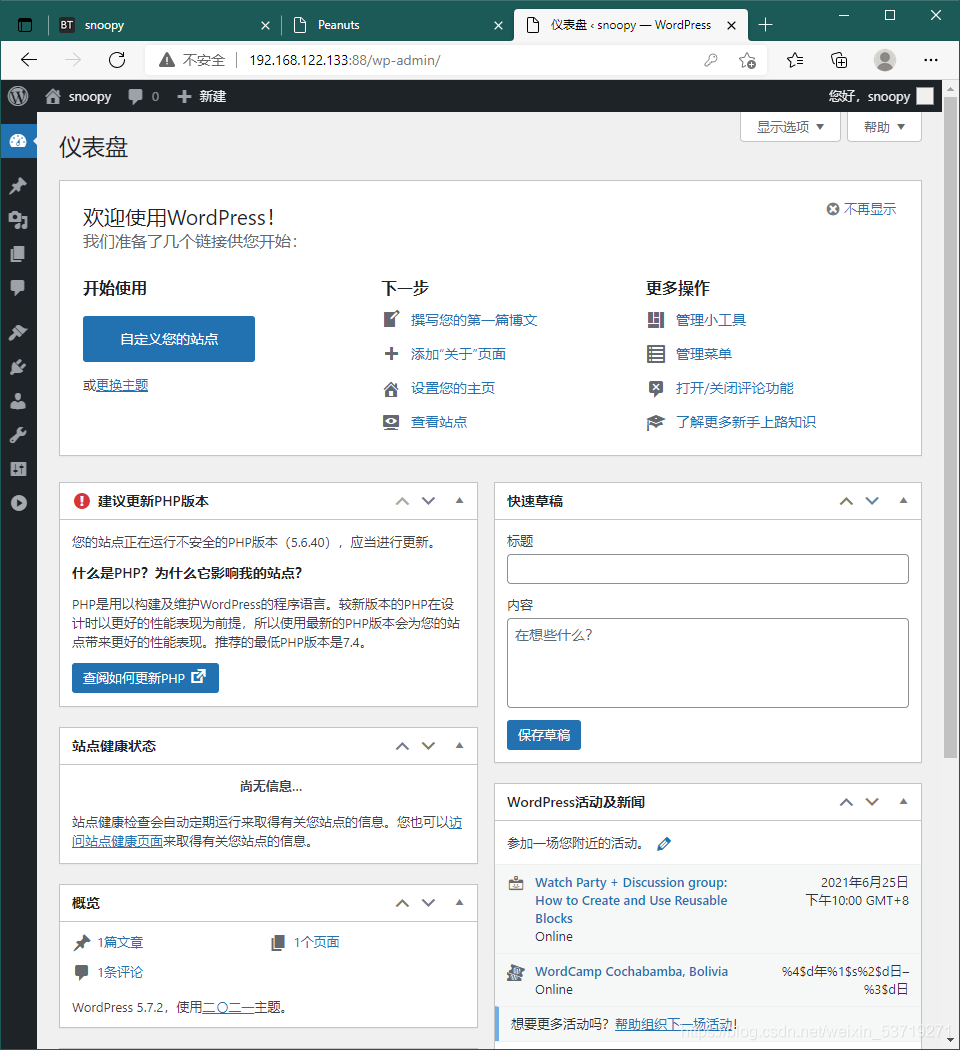
Task: Open the Tools wrench sidebar icon
Action: (18, 435)
